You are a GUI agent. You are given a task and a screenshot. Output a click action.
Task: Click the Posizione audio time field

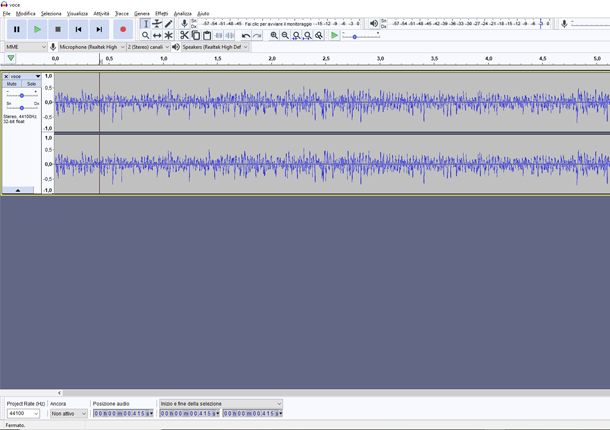click(x=123, y=414)
